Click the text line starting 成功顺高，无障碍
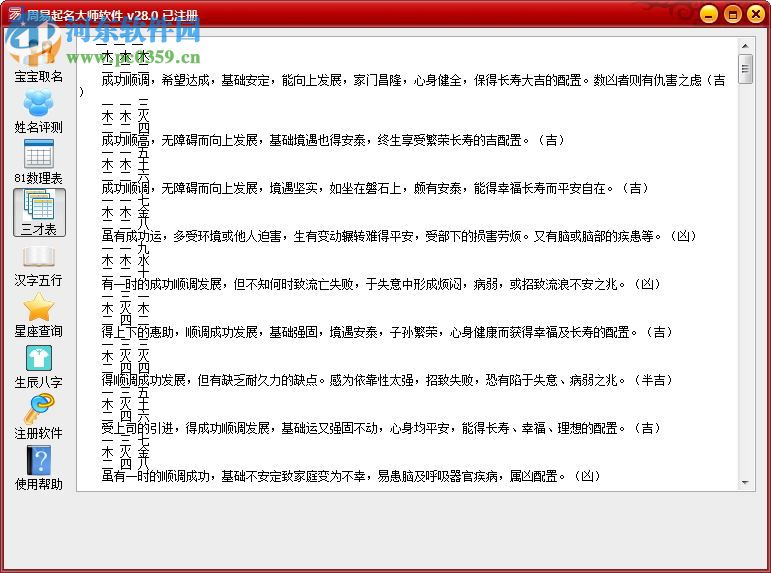The width and height of the screenshot is (771, 573). click(332, 140)
